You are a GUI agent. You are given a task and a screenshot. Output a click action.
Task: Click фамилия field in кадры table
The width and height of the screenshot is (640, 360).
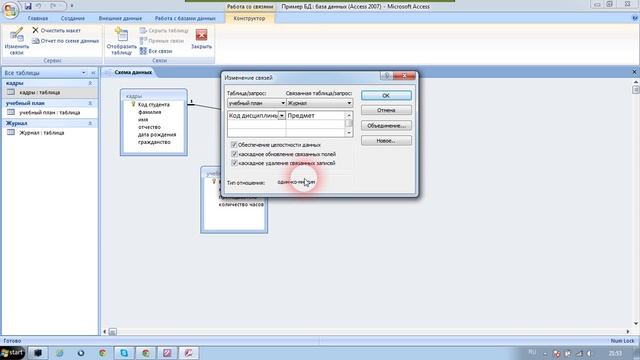tap(149, 112)
